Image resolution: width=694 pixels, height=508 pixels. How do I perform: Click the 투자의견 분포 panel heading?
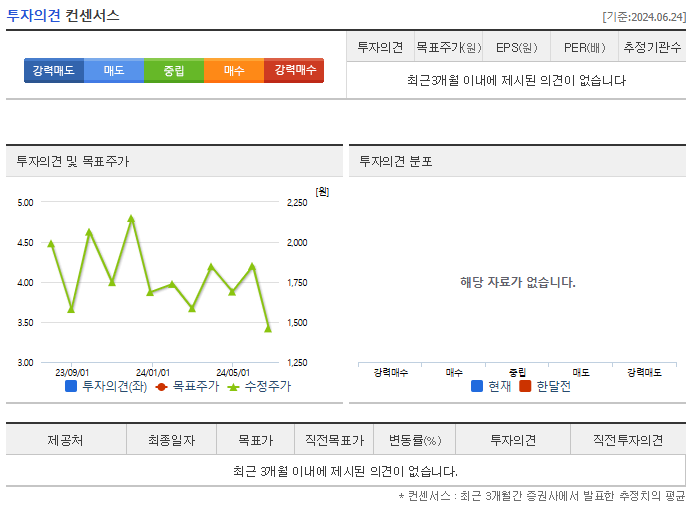(x=396, y=161)
